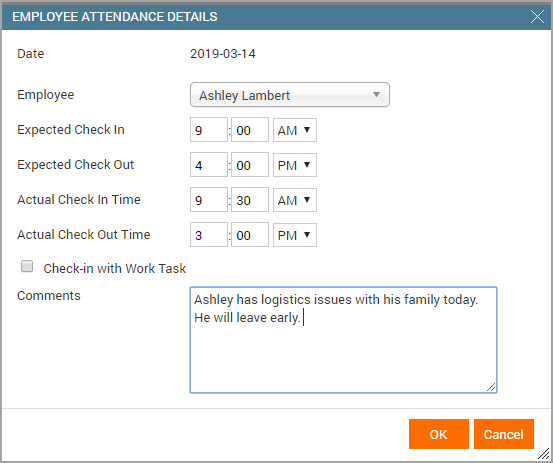Open the Actual Check In Time AM/PM dropdown
Viewport: 553px width, 463px height.
[294, 200]
